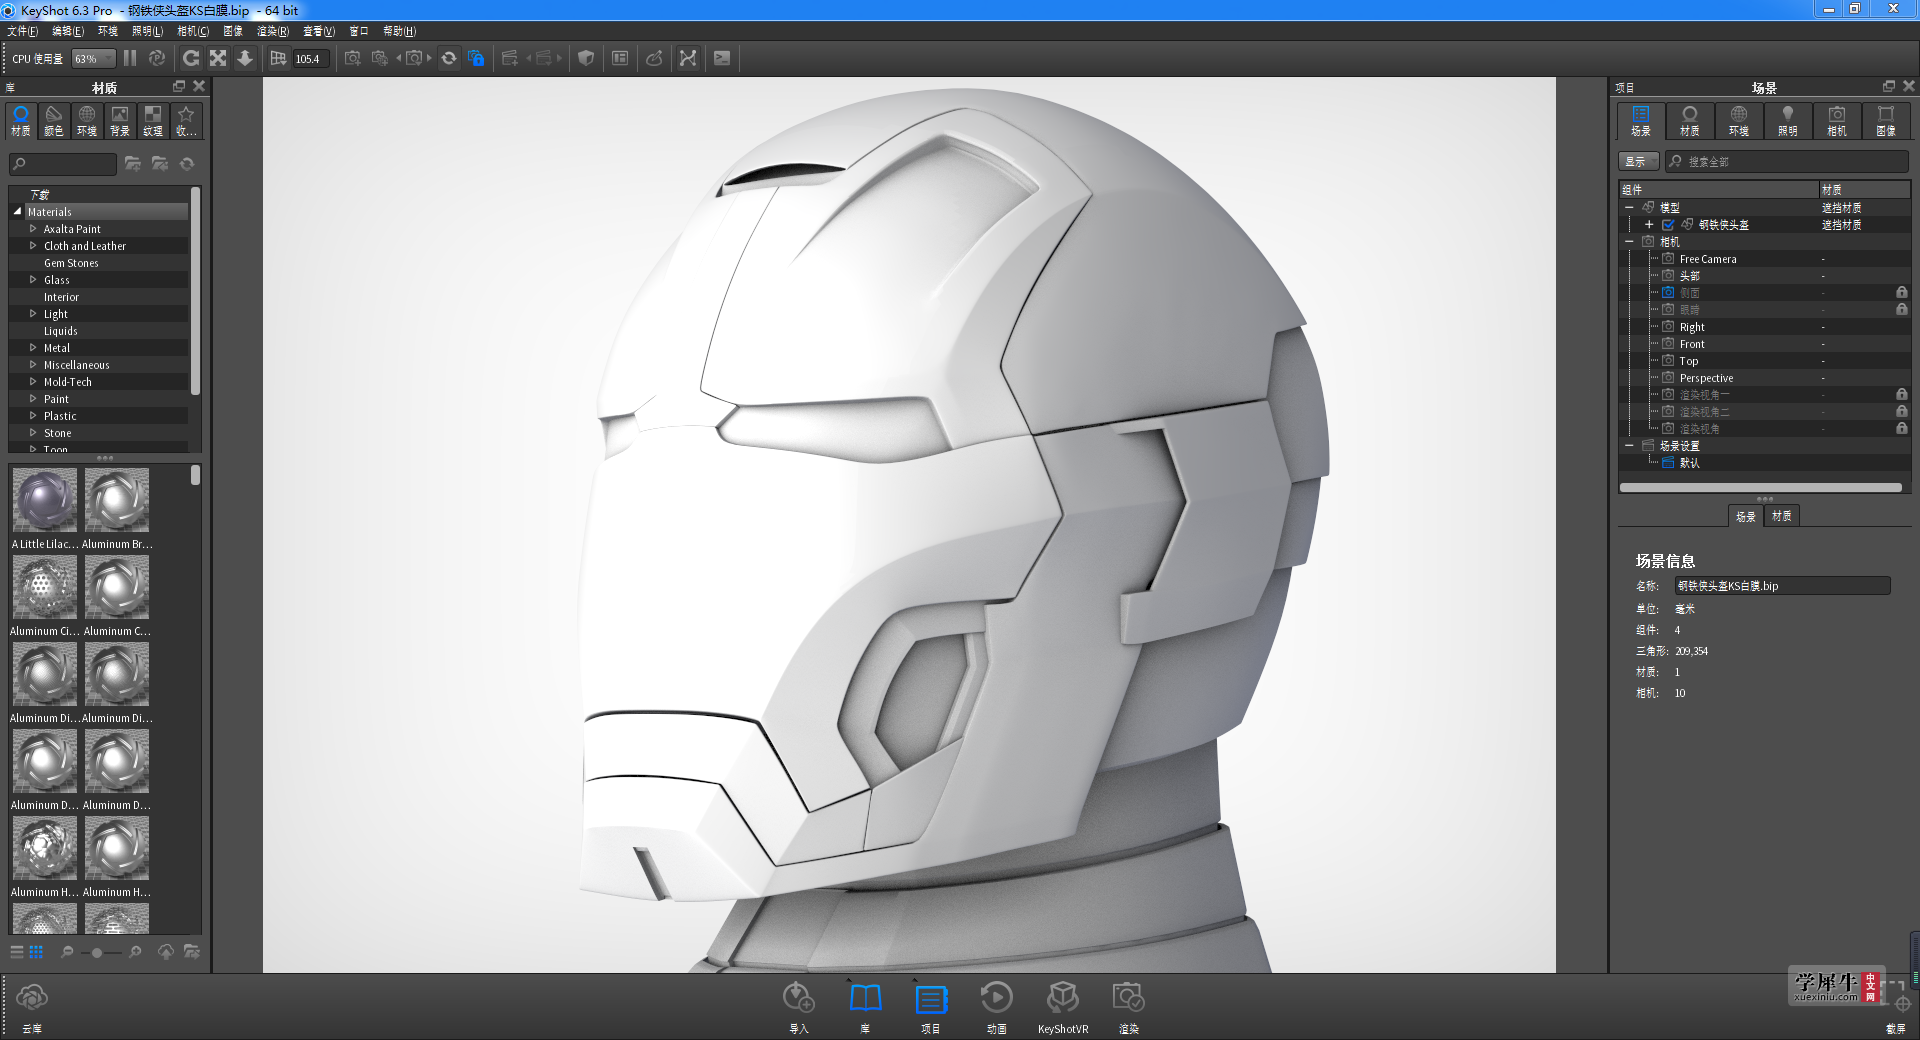Click the 导入 import button
The width and height of the screenshot is (1920, 1040).
(799, 1006)
